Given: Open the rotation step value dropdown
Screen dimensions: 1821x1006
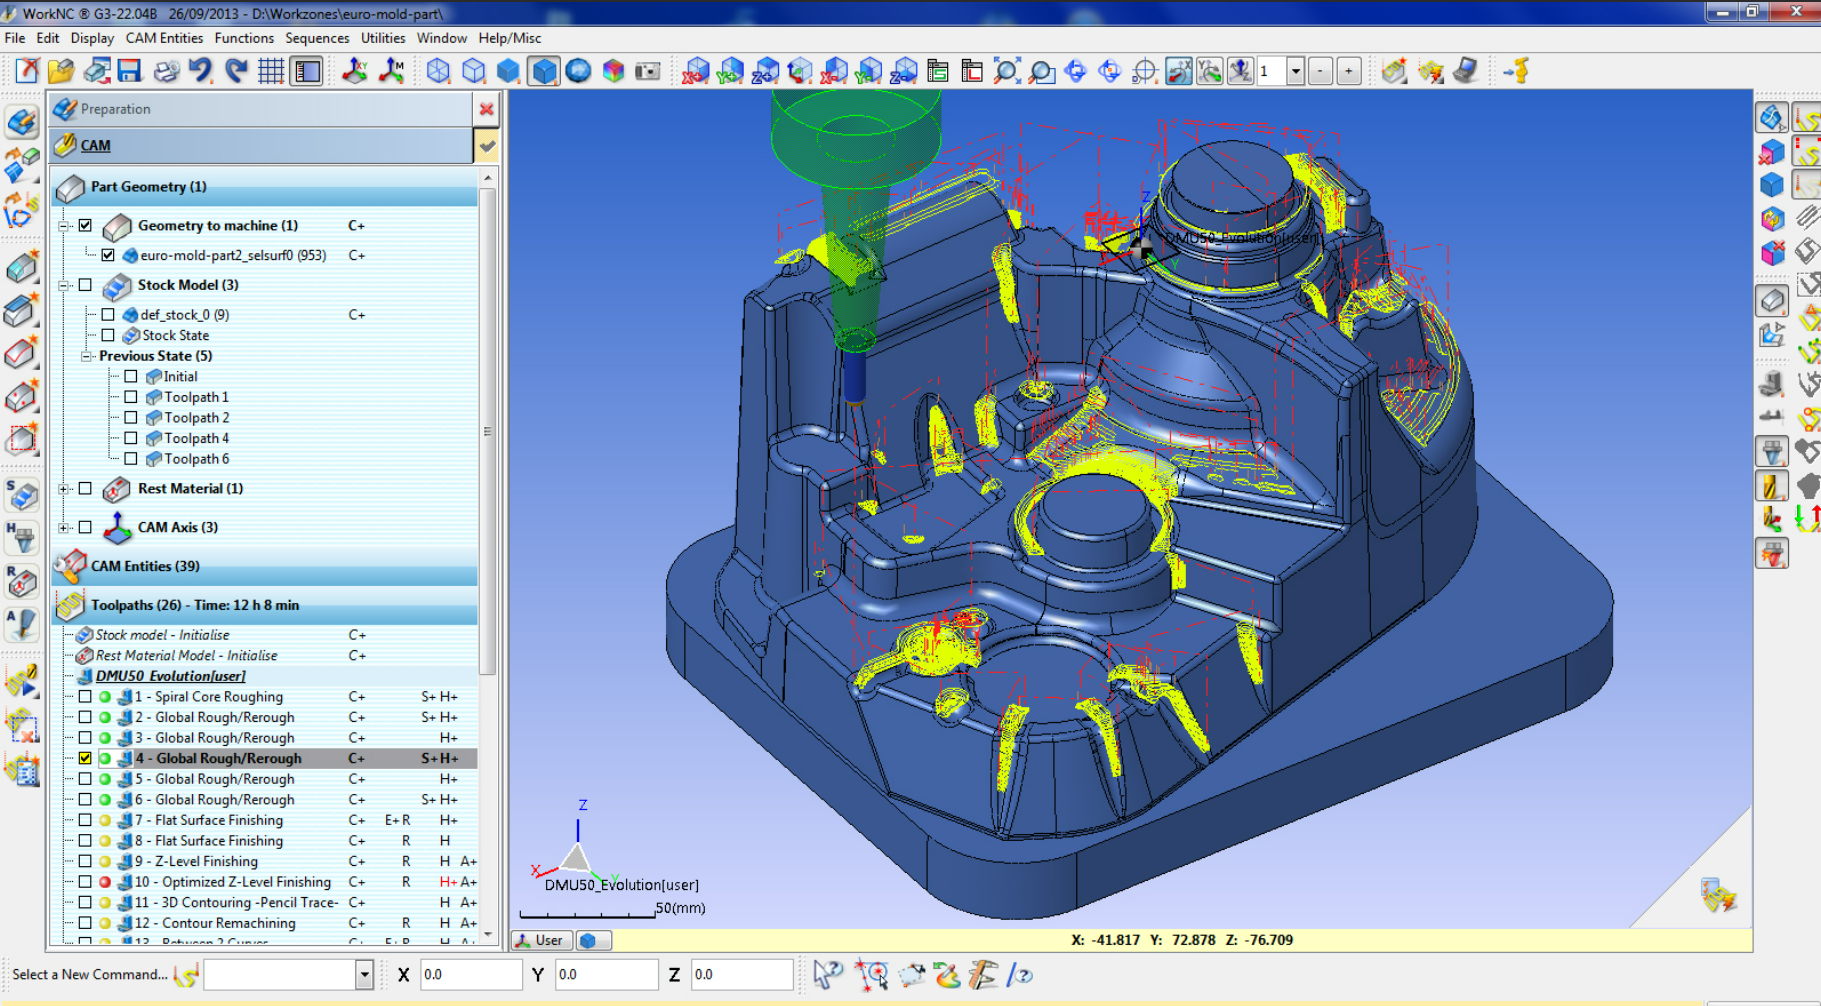Looking at the screenshot, I should 1296,71.
